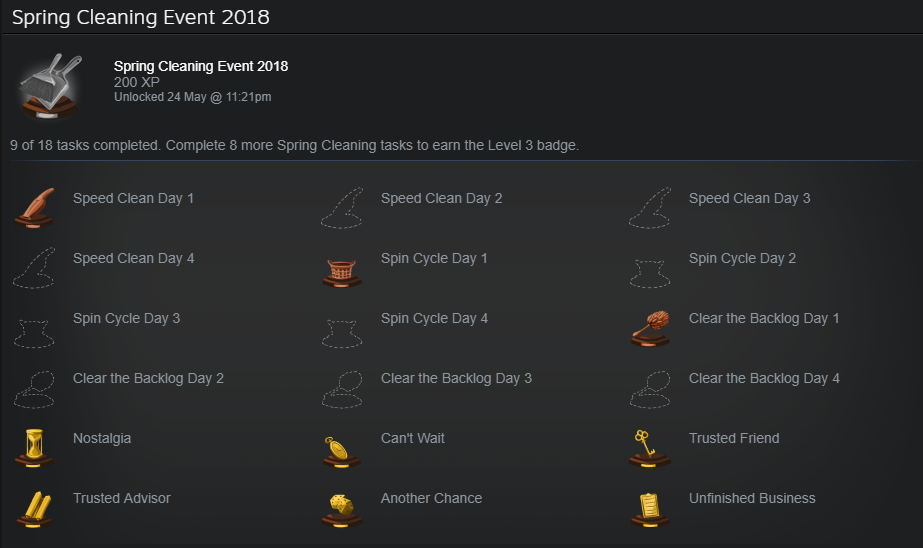The width and height of the screenshot is (923, 548).
Task: Click the Clear the Backlog Day 3 label
Action: click(456, 378)
